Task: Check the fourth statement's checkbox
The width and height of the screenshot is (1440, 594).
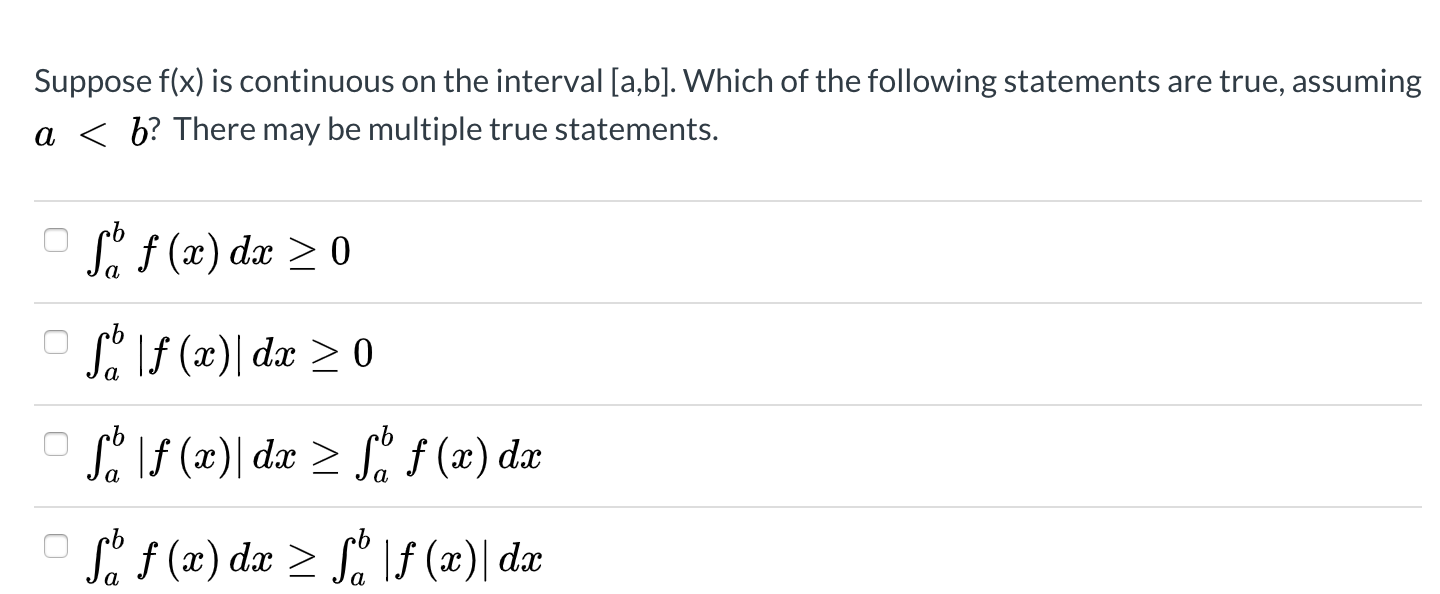Action: tap(55, 545)
